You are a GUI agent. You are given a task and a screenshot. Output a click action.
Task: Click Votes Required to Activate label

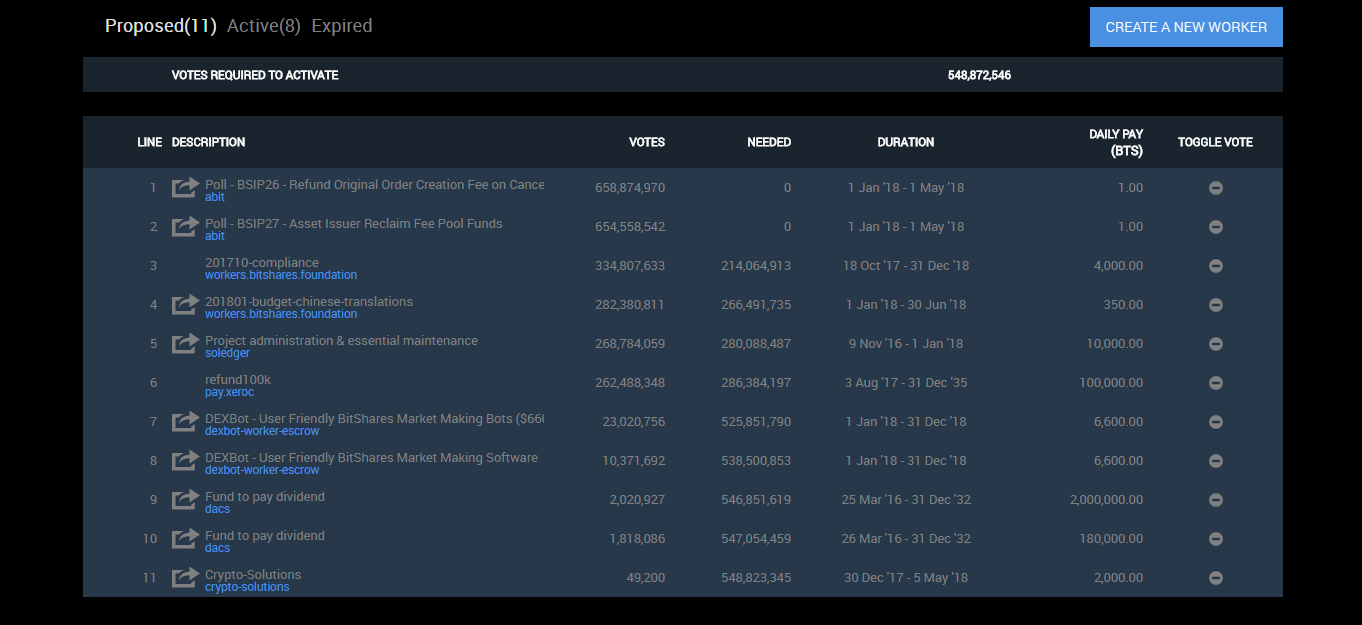255,75
